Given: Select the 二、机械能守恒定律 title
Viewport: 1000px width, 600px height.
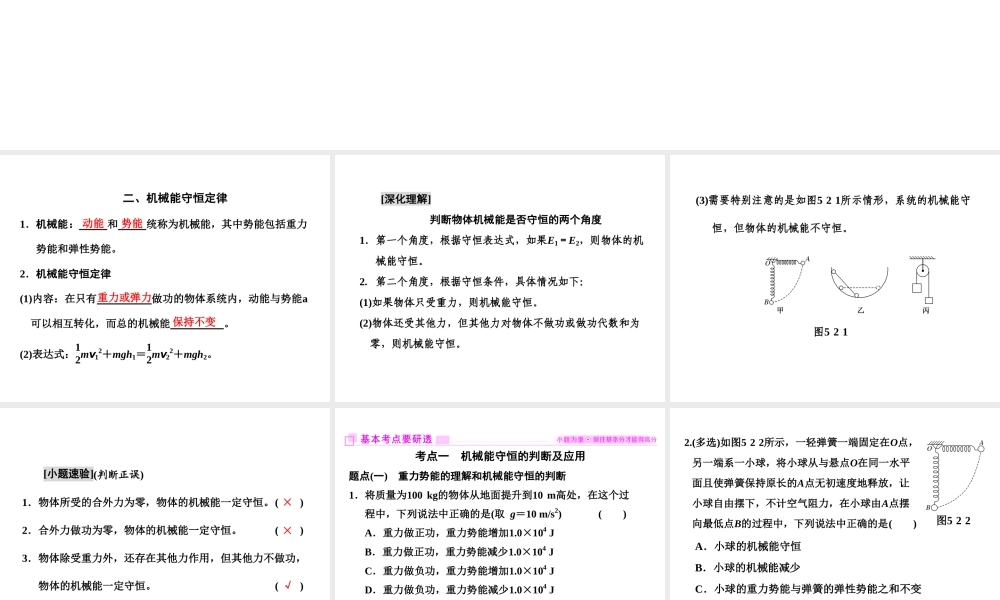Looking at the screenshot, I should 172,197.
